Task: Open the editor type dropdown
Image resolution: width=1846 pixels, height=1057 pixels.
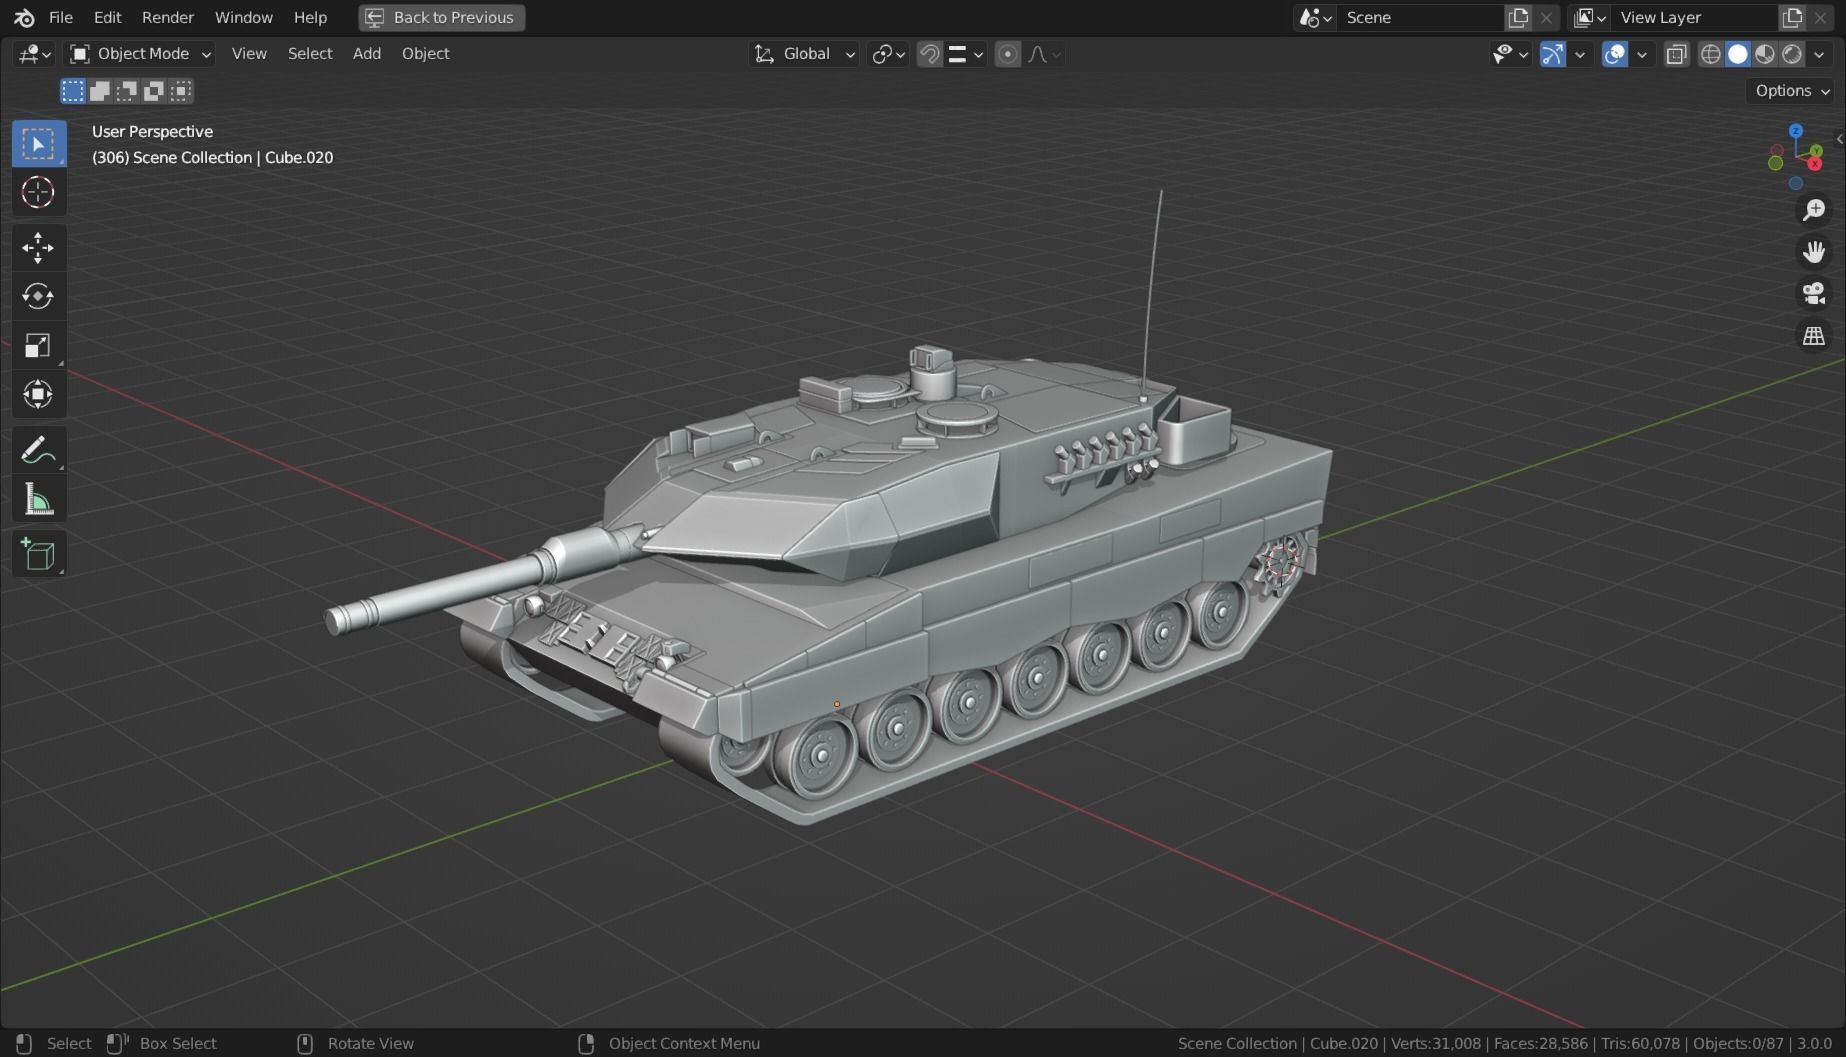Action: [34, 54]
